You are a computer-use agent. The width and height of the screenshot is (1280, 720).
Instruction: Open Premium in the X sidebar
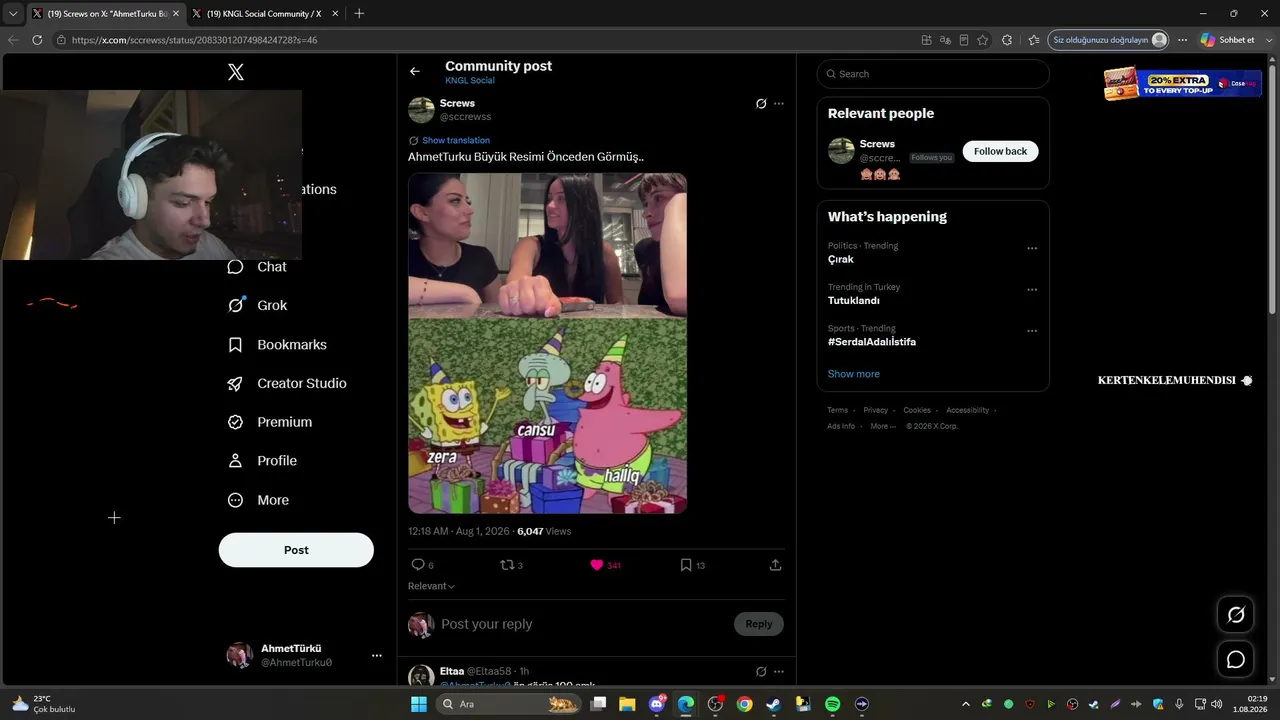(271, 422)
